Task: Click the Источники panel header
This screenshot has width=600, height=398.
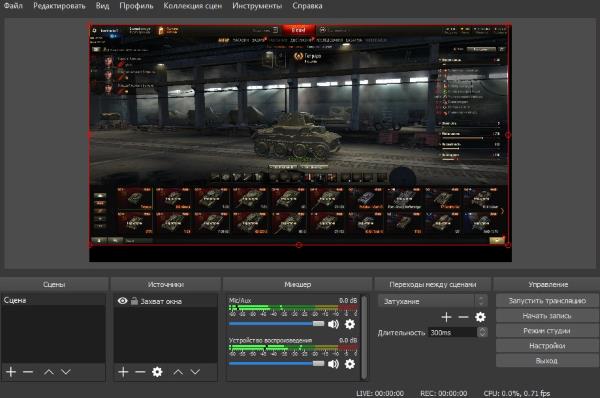Action: pos(166,284)
